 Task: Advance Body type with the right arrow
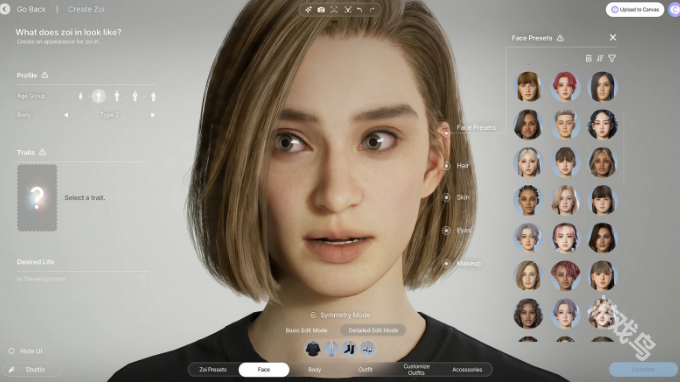[x=153, y=115]
